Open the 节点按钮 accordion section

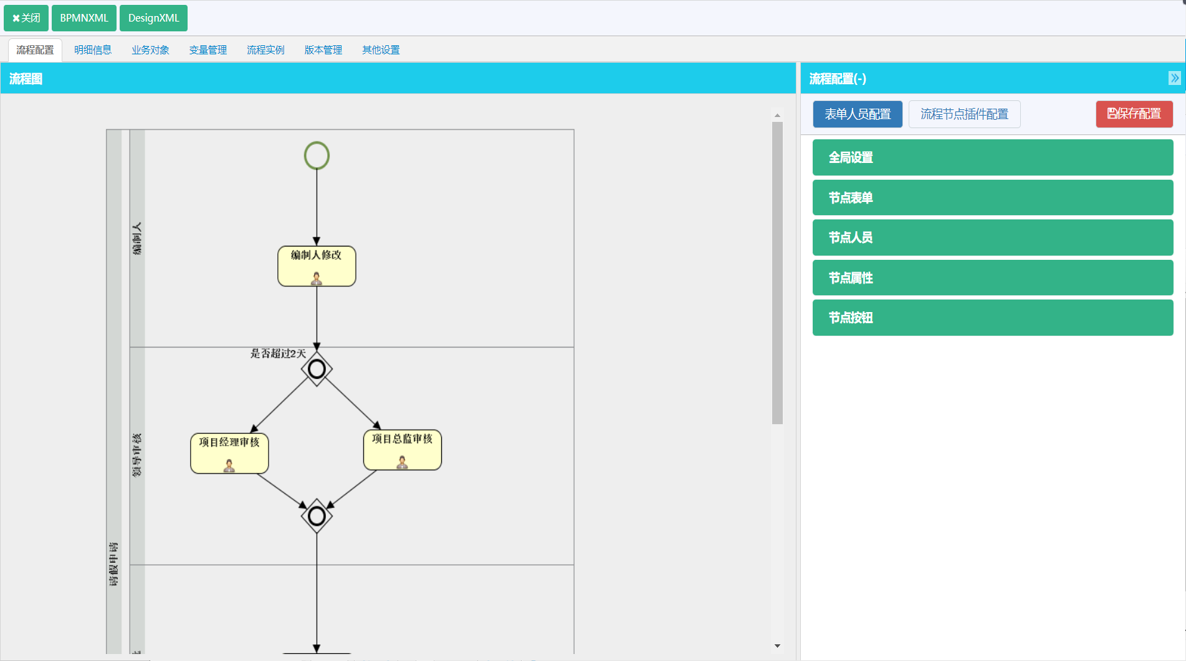pos(992,318)
